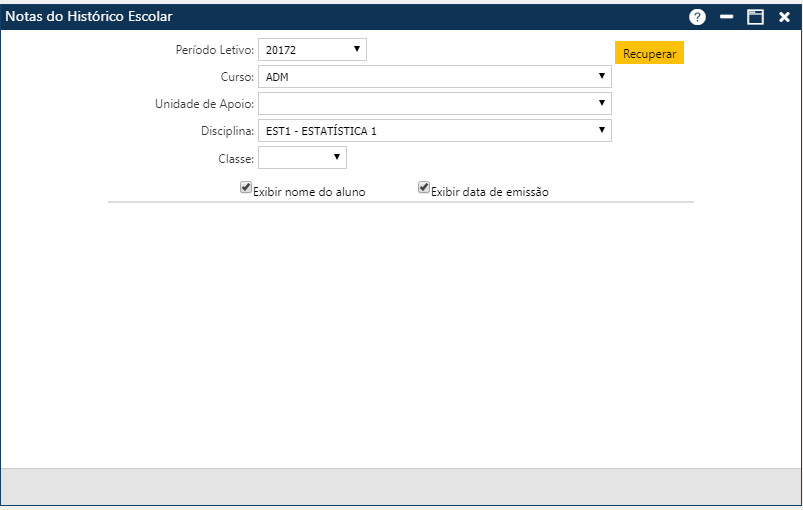Minimize the Notas do Histórico Escolar window
This screenshot has height=510, width=803.
coord(727,17)
